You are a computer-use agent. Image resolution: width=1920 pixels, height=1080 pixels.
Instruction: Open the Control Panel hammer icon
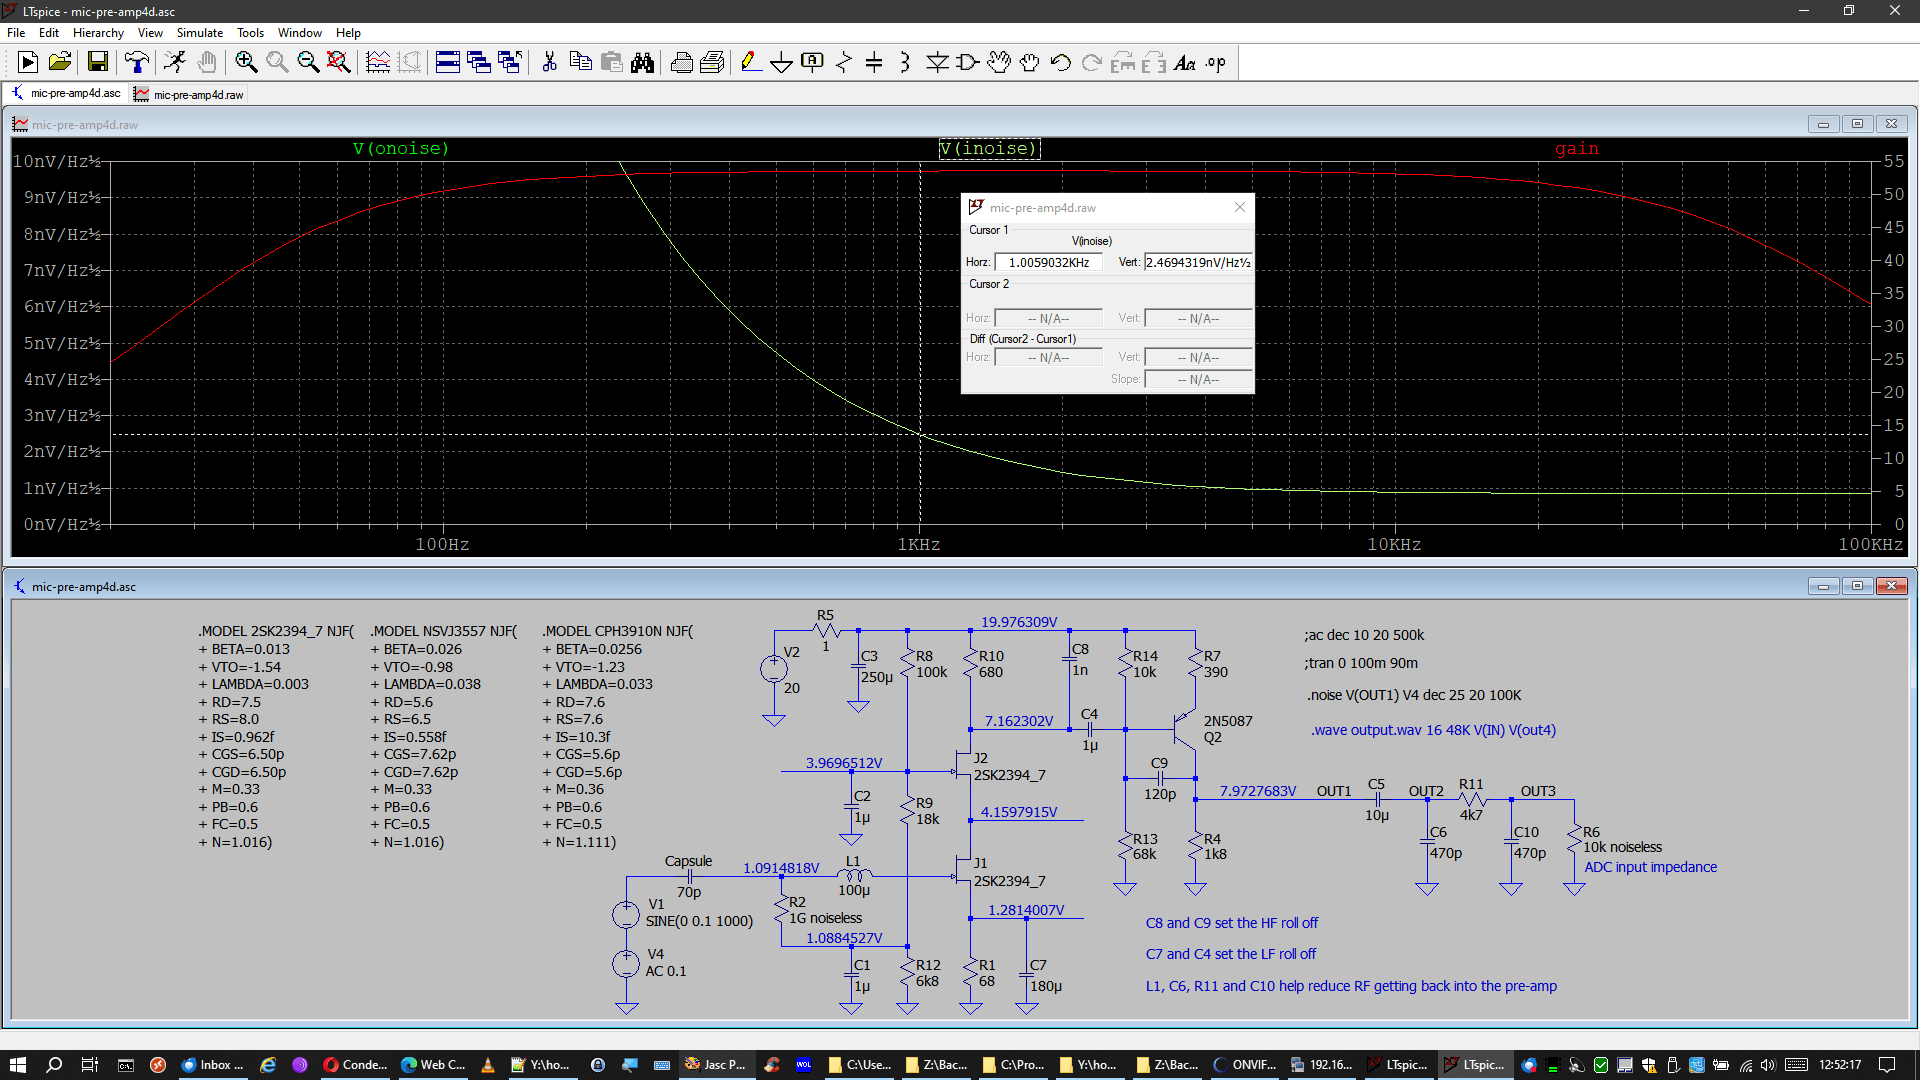click(137, 63)
